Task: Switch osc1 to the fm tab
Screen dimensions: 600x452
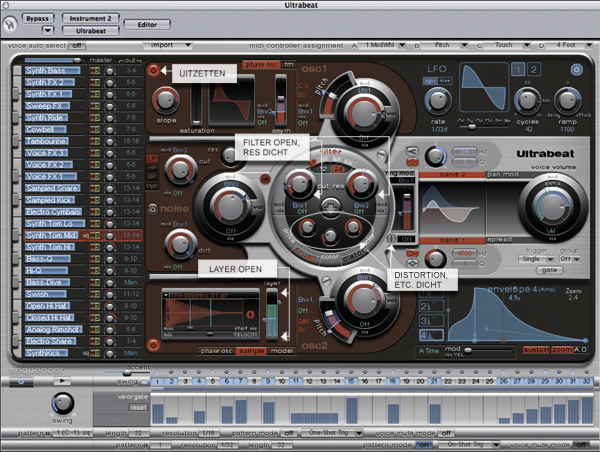Action: coord(289,65)
